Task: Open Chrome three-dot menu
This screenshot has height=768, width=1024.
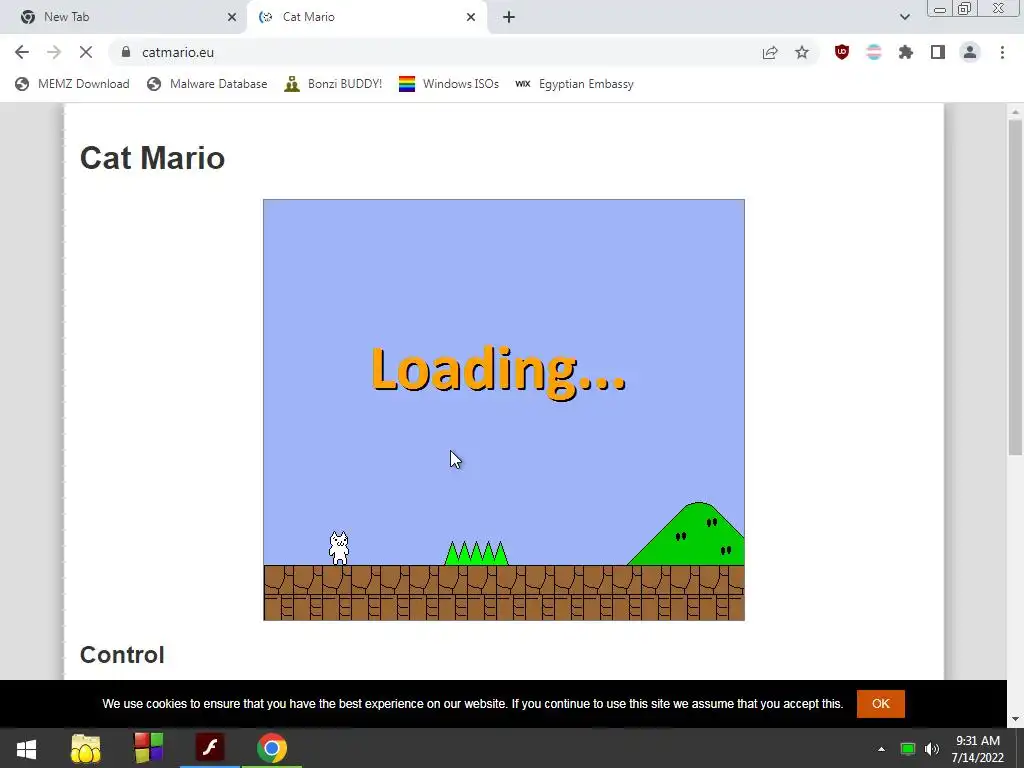Action: 1002,52
